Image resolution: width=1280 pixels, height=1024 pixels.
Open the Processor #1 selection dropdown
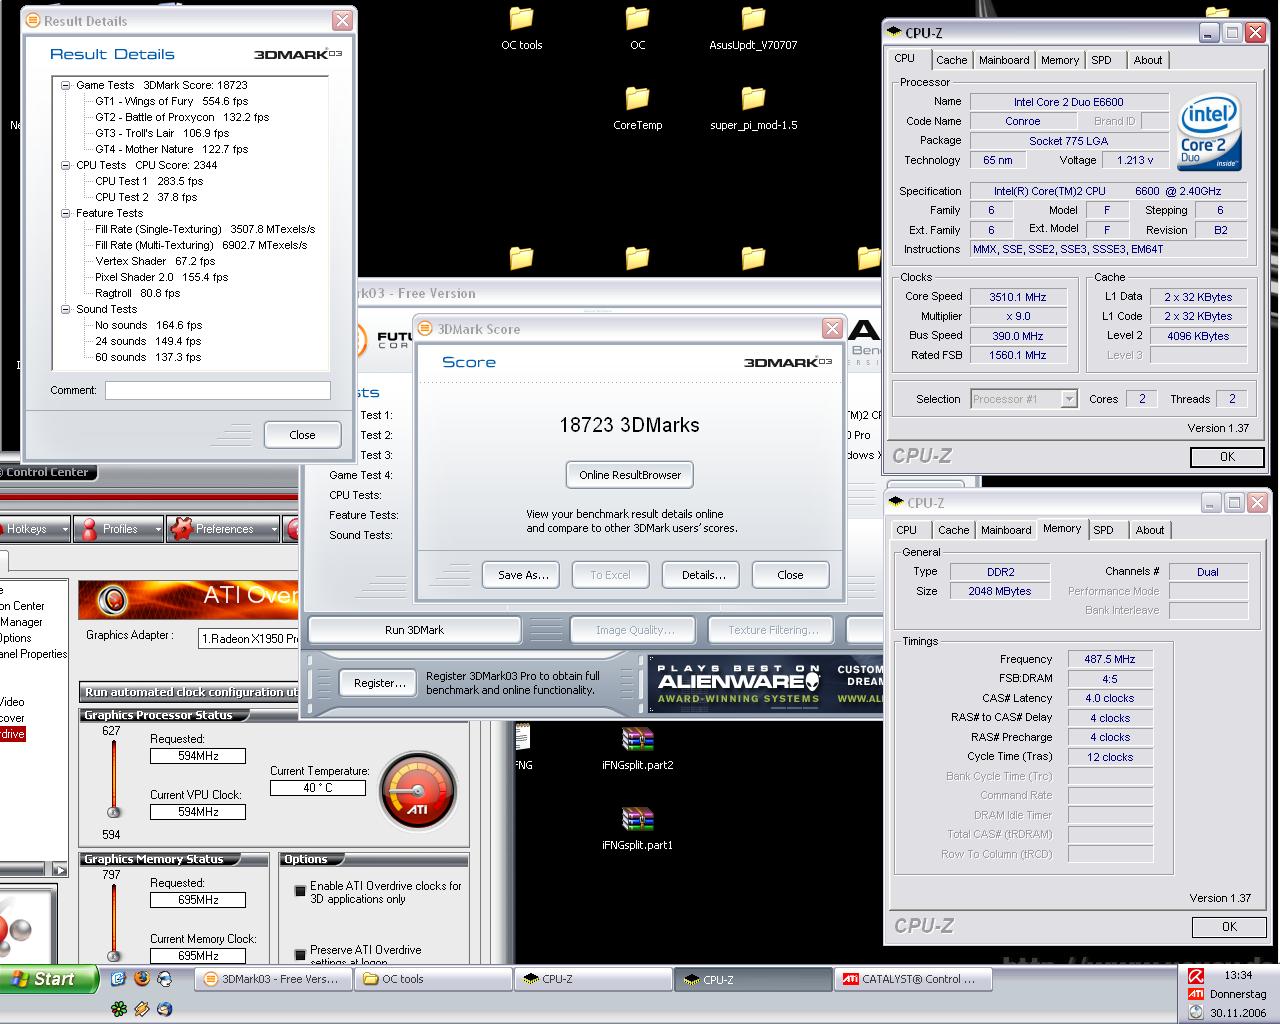coord(1068,399)
